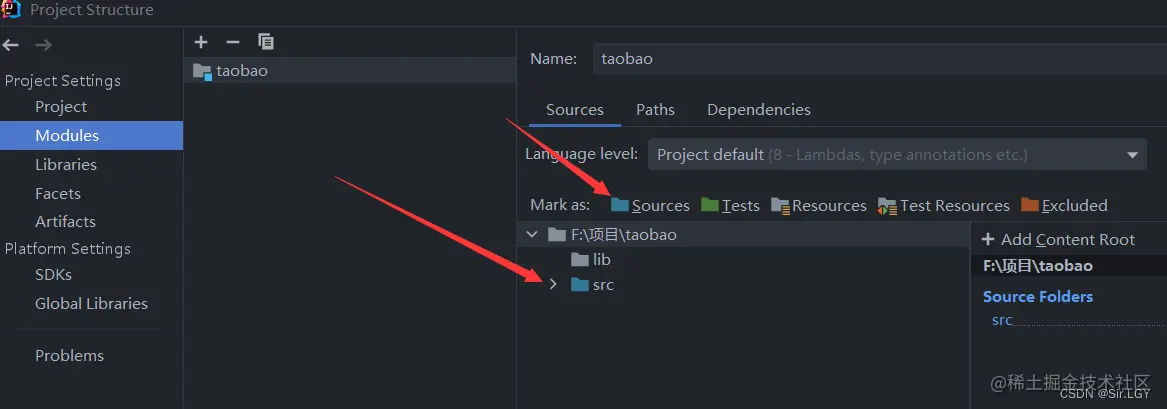Switch to the Paths tab
Viewport: 1167px width, 409px height.
[x=655, y=110]
